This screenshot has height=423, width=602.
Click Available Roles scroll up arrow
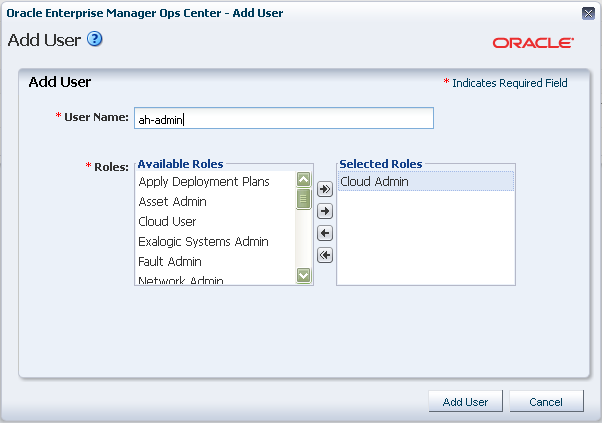pos(304,179)
